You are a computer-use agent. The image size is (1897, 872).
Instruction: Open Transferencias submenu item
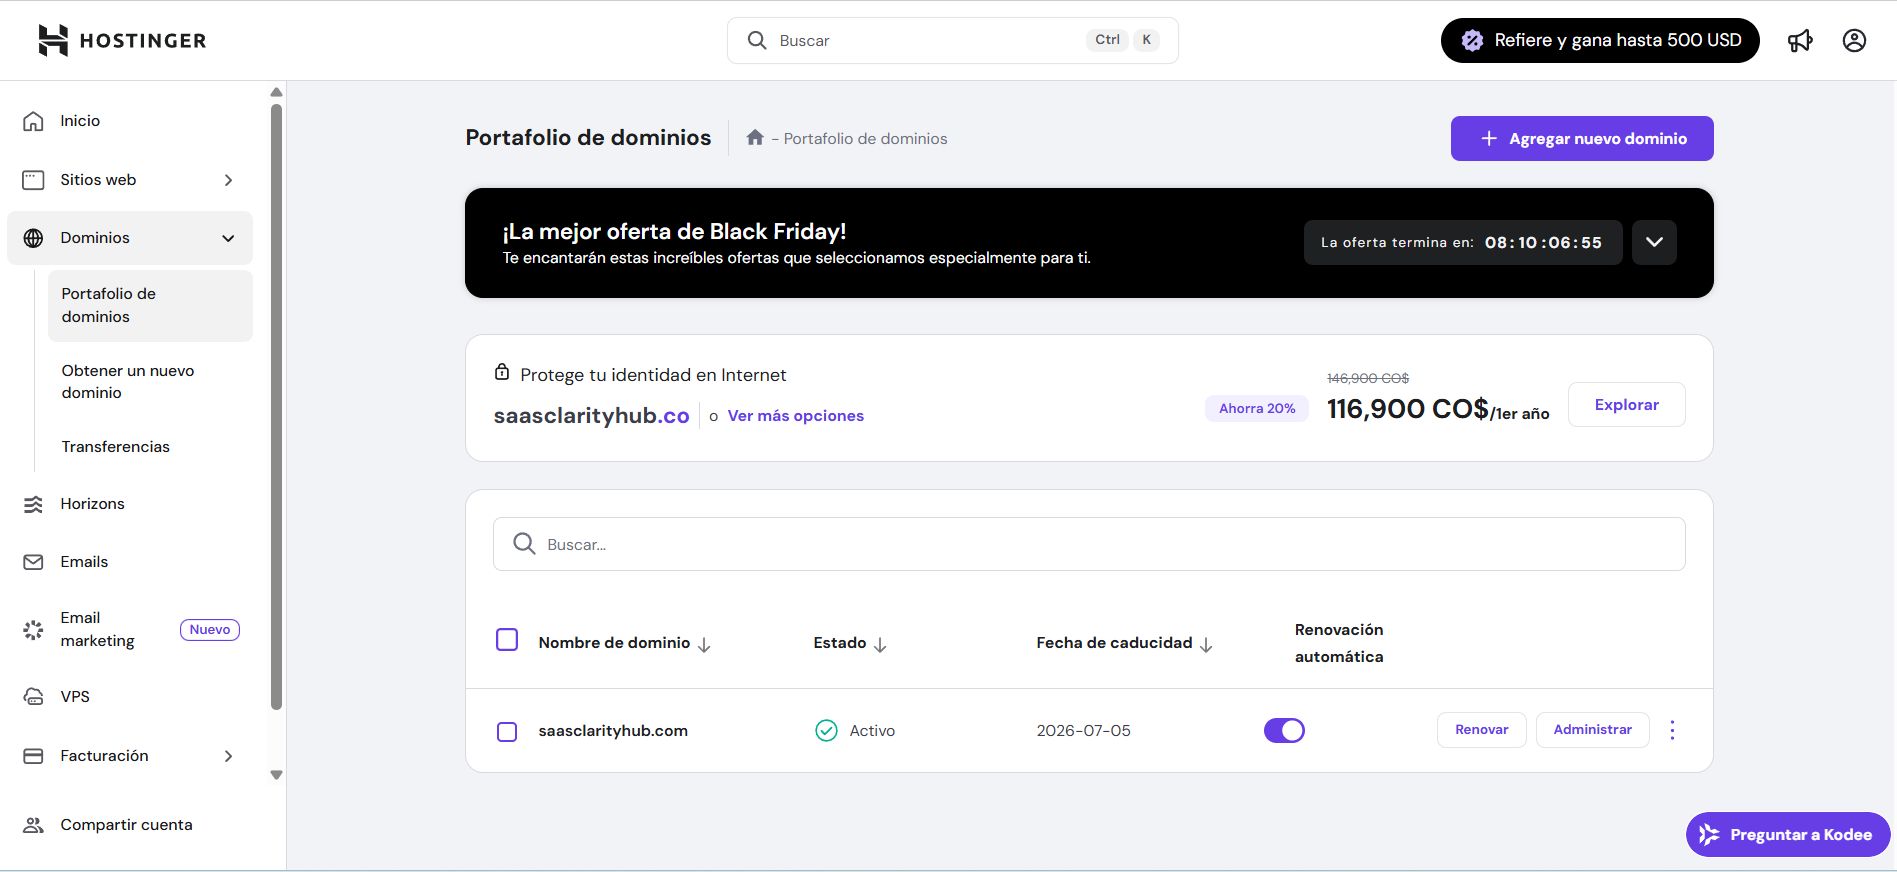tap(150, 446)
